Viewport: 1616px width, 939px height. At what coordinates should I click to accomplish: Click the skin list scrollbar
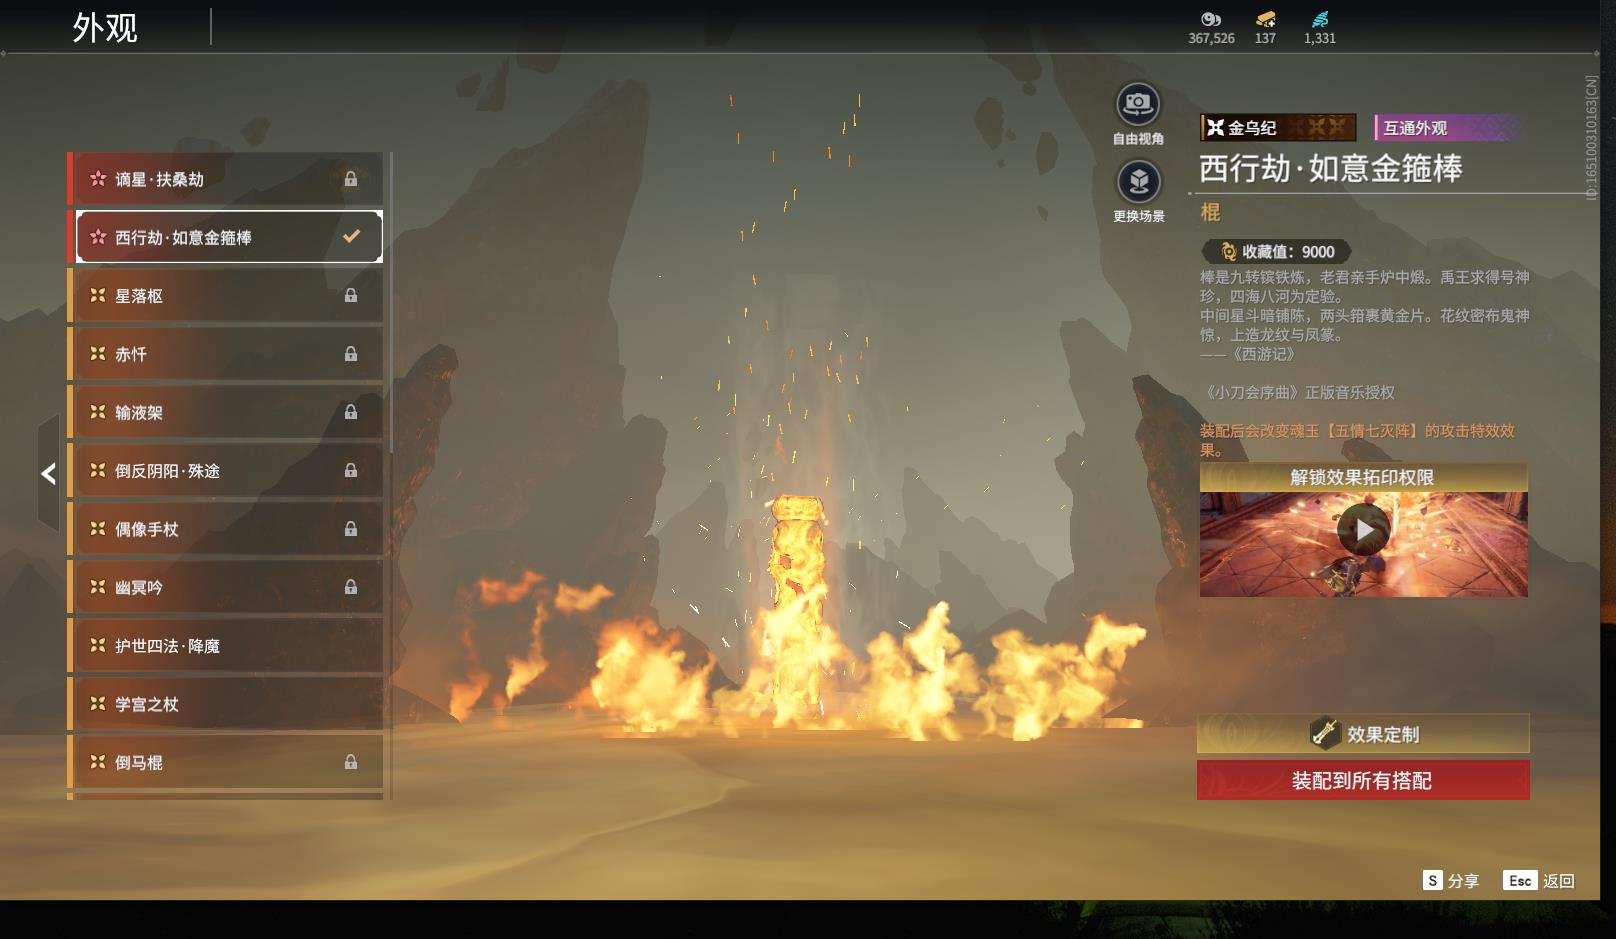coord(390,303)
